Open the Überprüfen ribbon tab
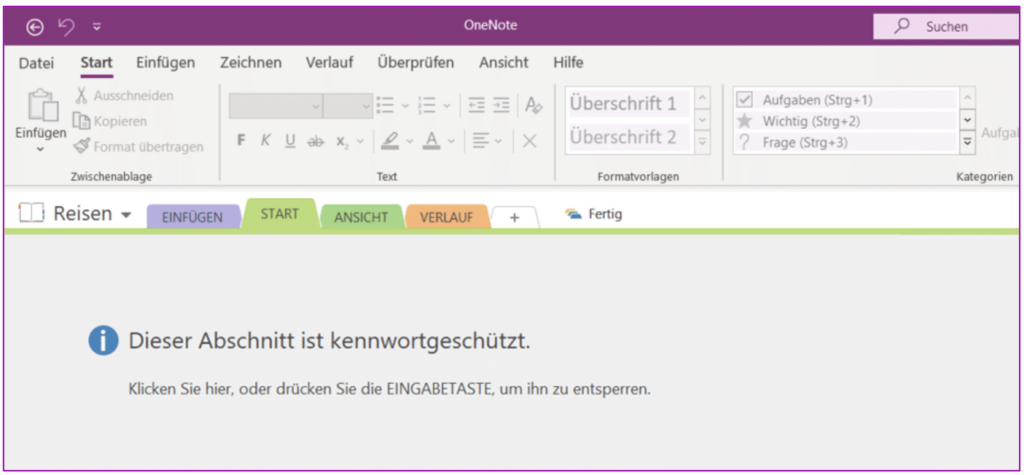Image resolution: width=1024 pixels, height=475 pixels. pos(415,63)
